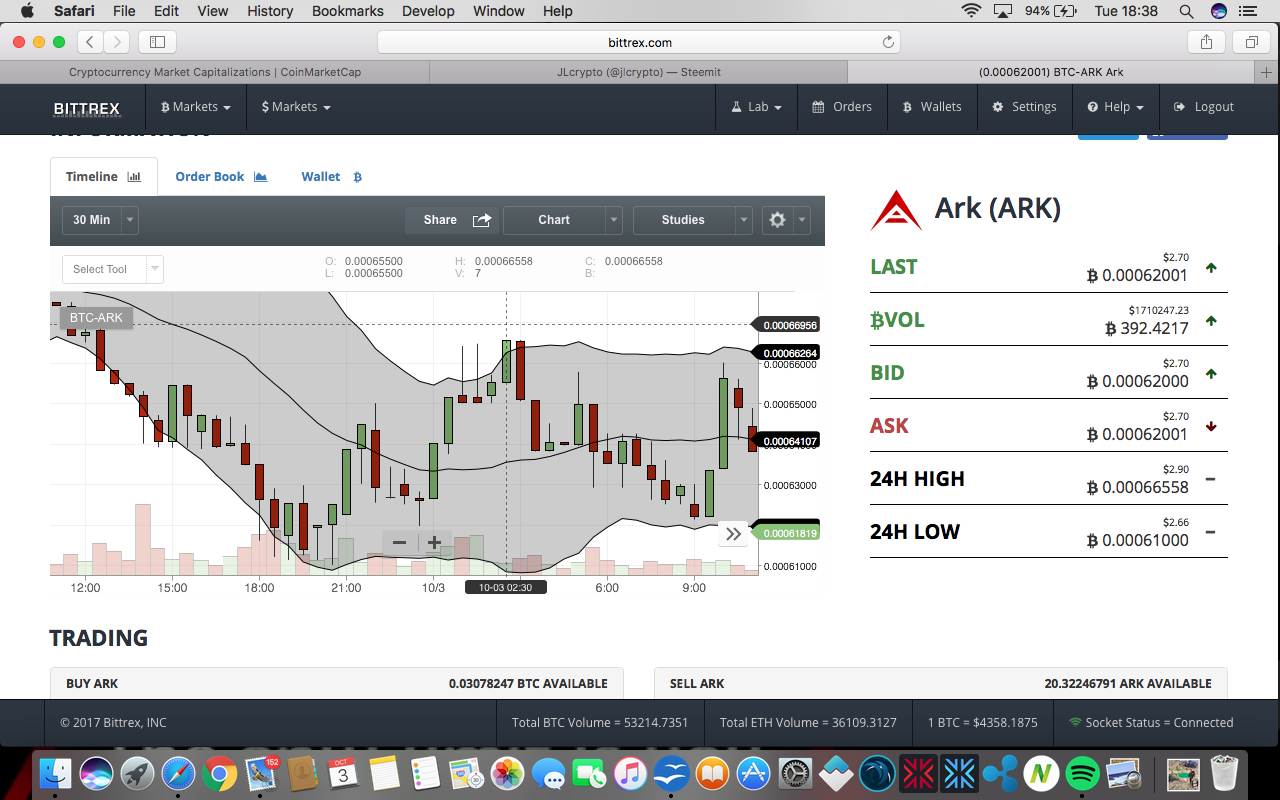Click the Bittrex logo in the navbar
This screenshot has height=800, width=1280.
[87, 108]
